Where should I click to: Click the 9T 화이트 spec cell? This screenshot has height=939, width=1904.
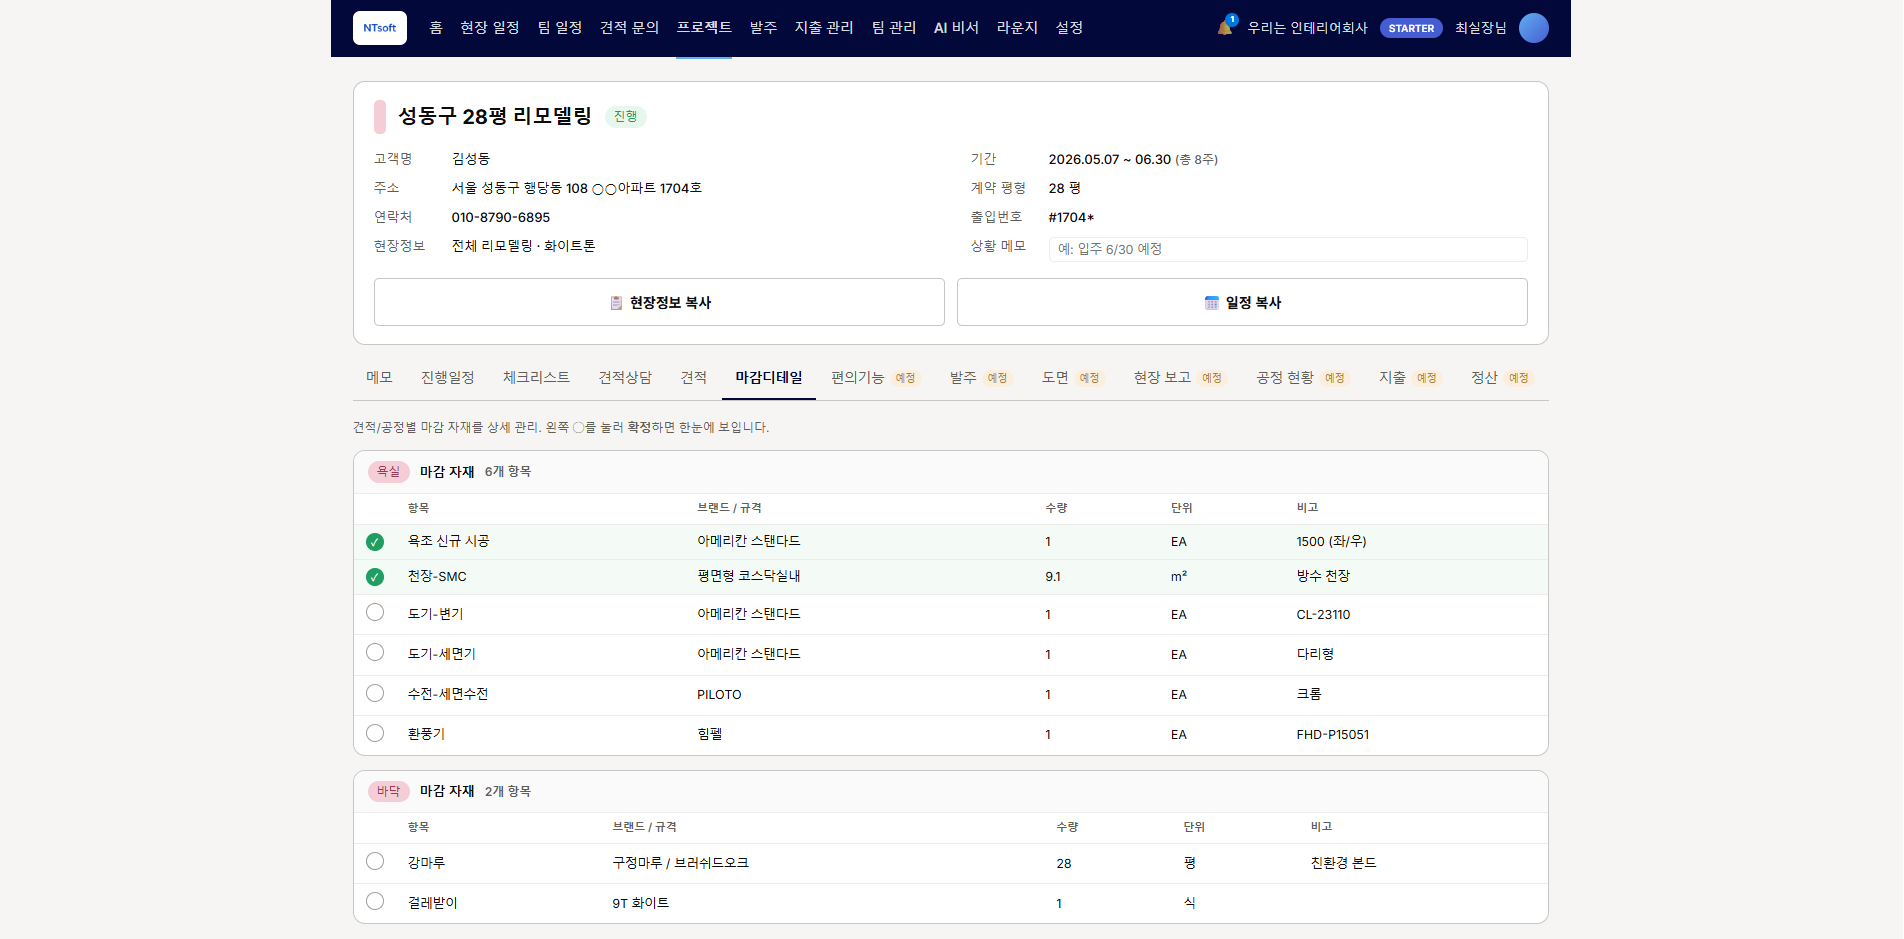pos(641,903)
